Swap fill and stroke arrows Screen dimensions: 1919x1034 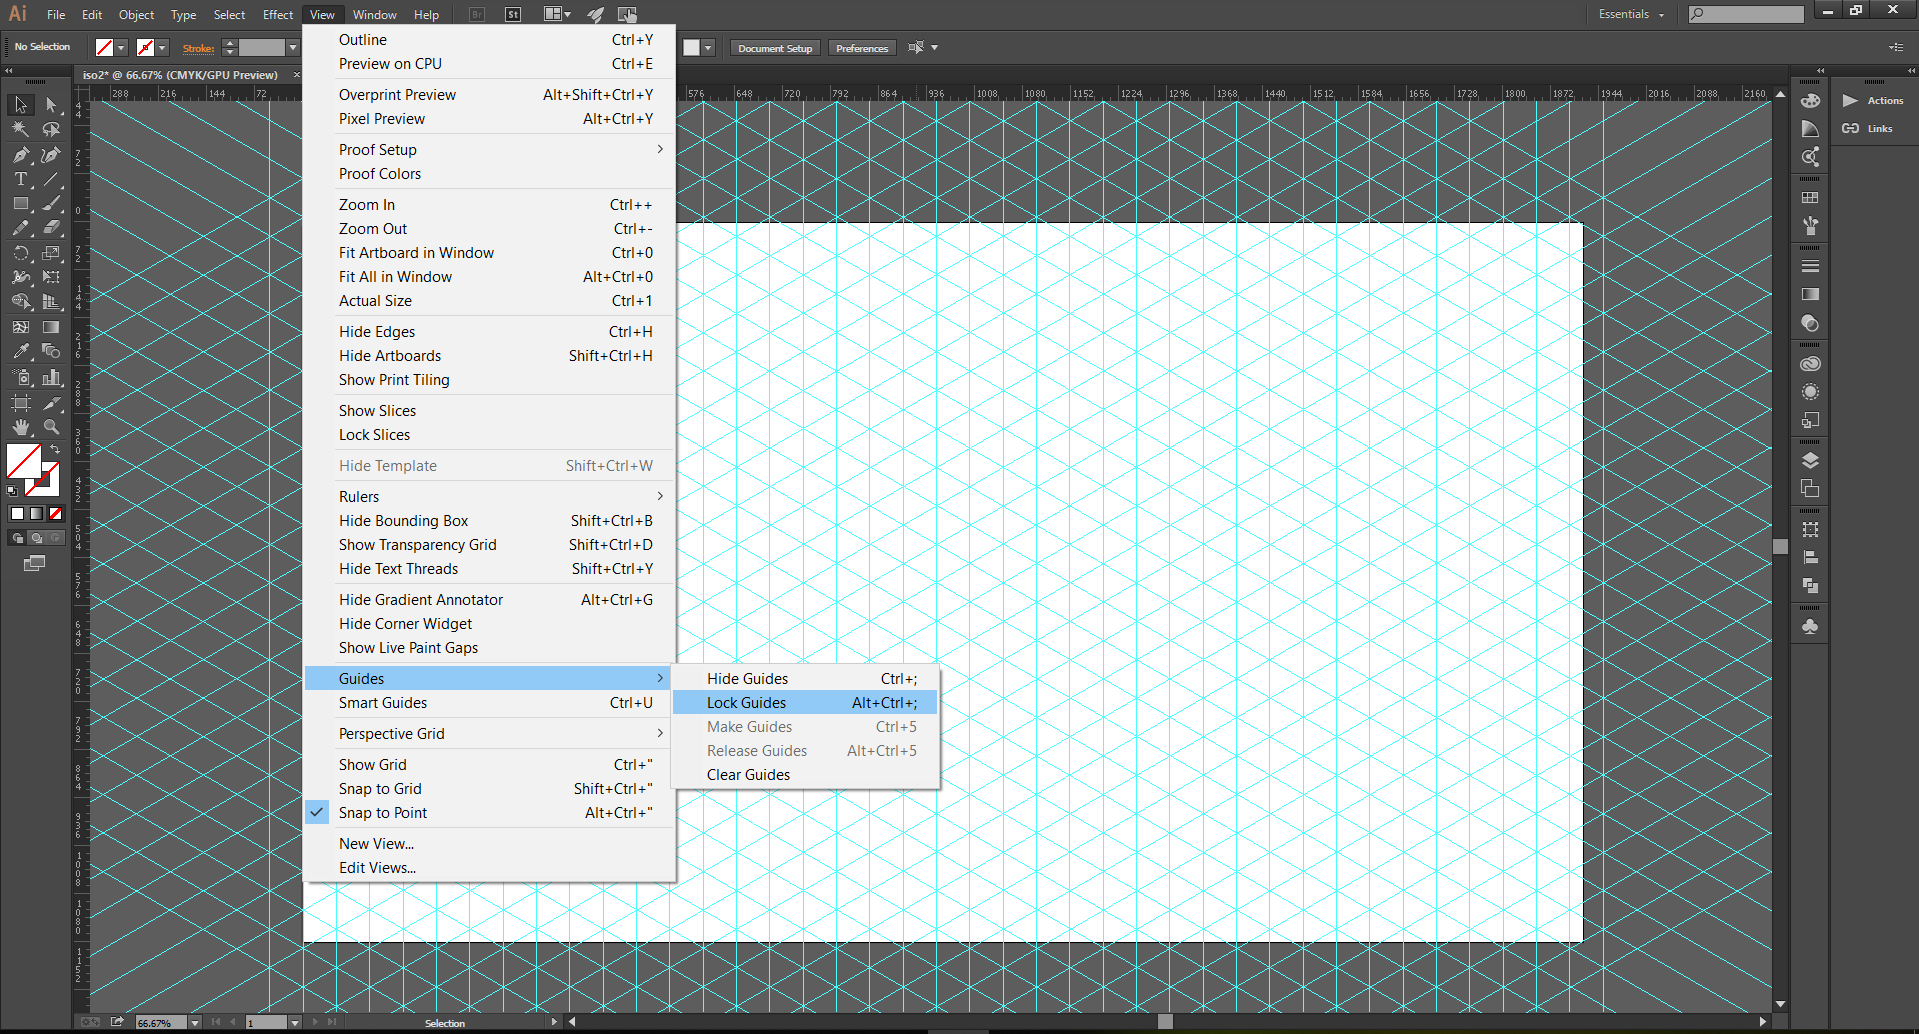click(56, 449)
